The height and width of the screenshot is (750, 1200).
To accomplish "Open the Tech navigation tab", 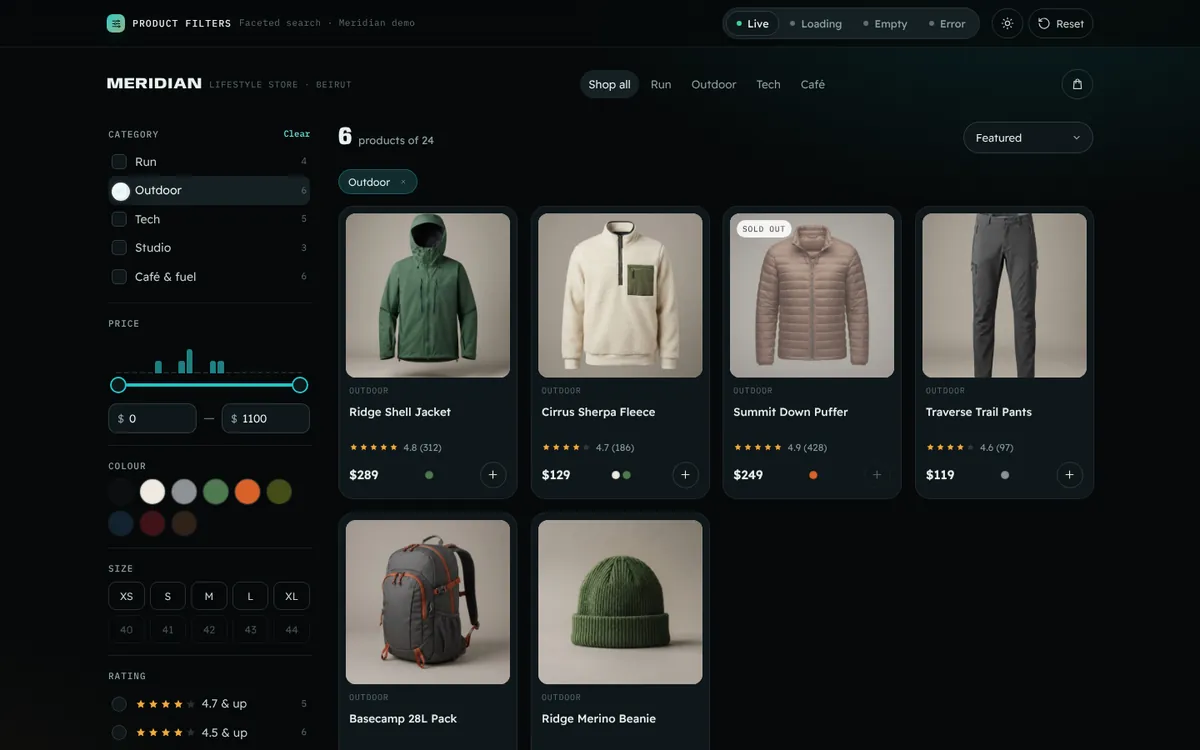I will (x=768, y=85).
